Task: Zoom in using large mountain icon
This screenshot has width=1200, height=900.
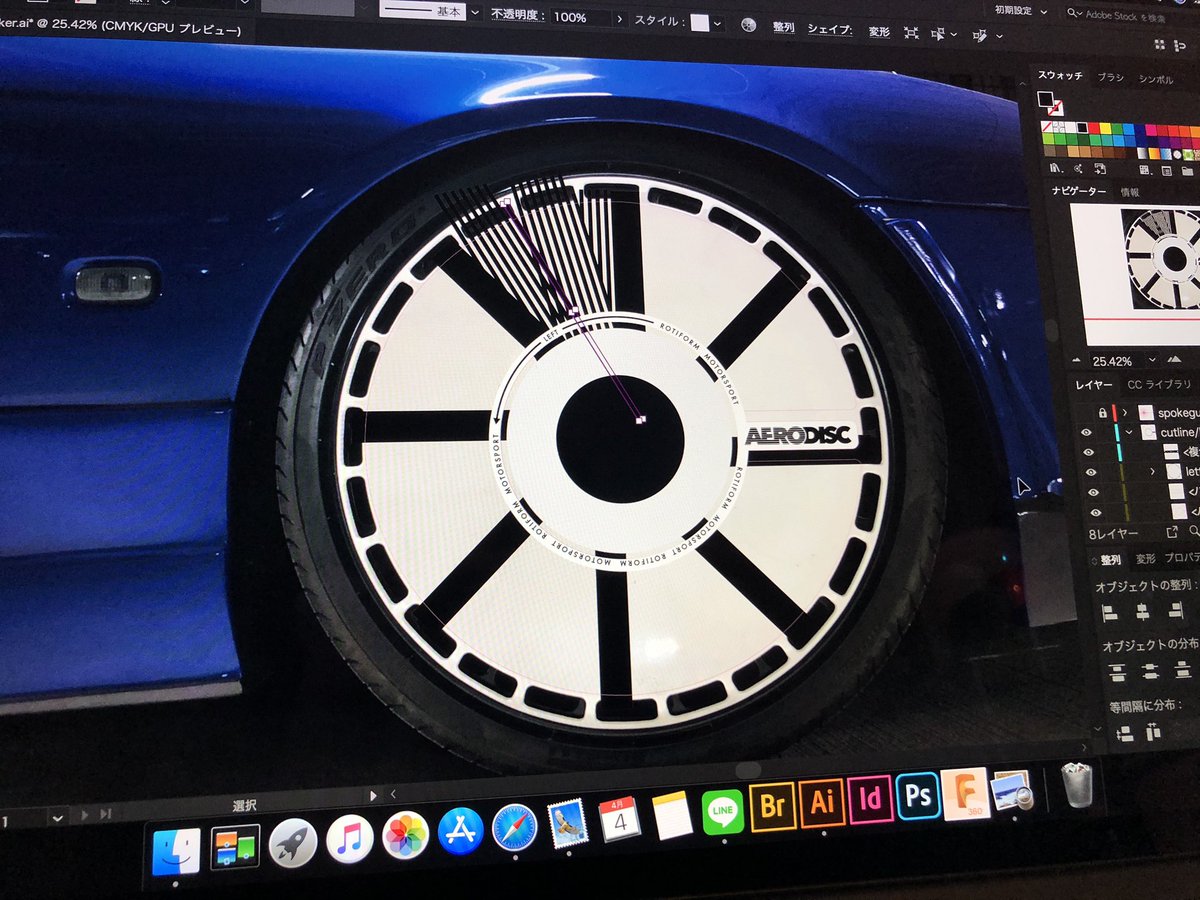Action: click(1174, 359)
